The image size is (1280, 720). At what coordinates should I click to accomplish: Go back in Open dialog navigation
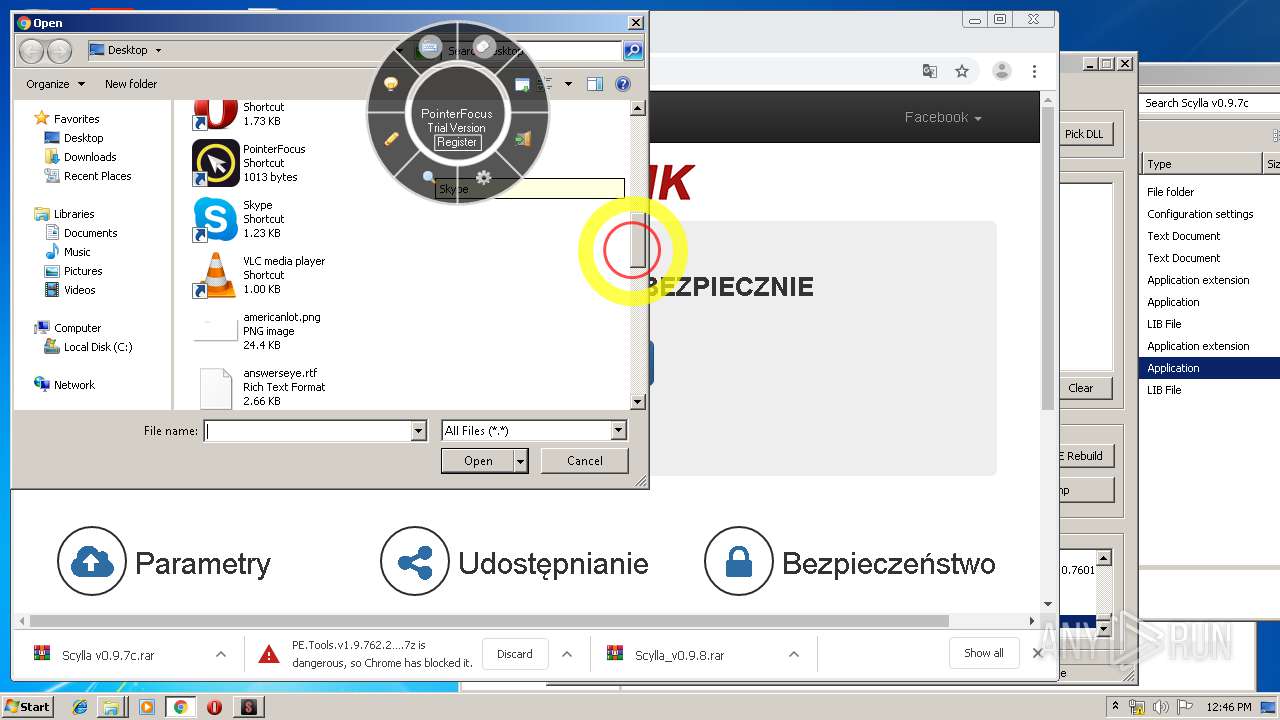[x=31, y=50]
